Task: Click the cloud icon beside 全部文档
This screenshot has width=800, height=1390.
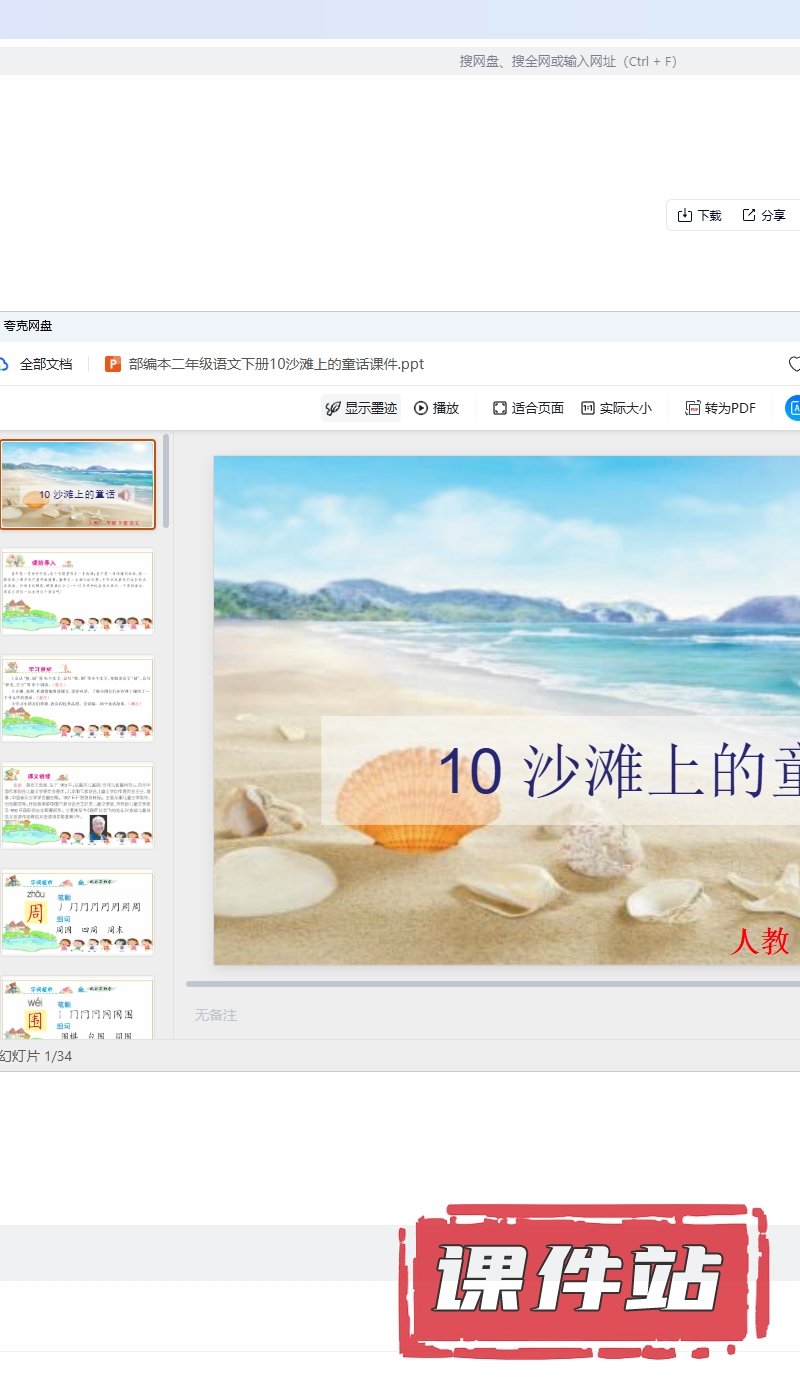Action: (x=4, y=364)
